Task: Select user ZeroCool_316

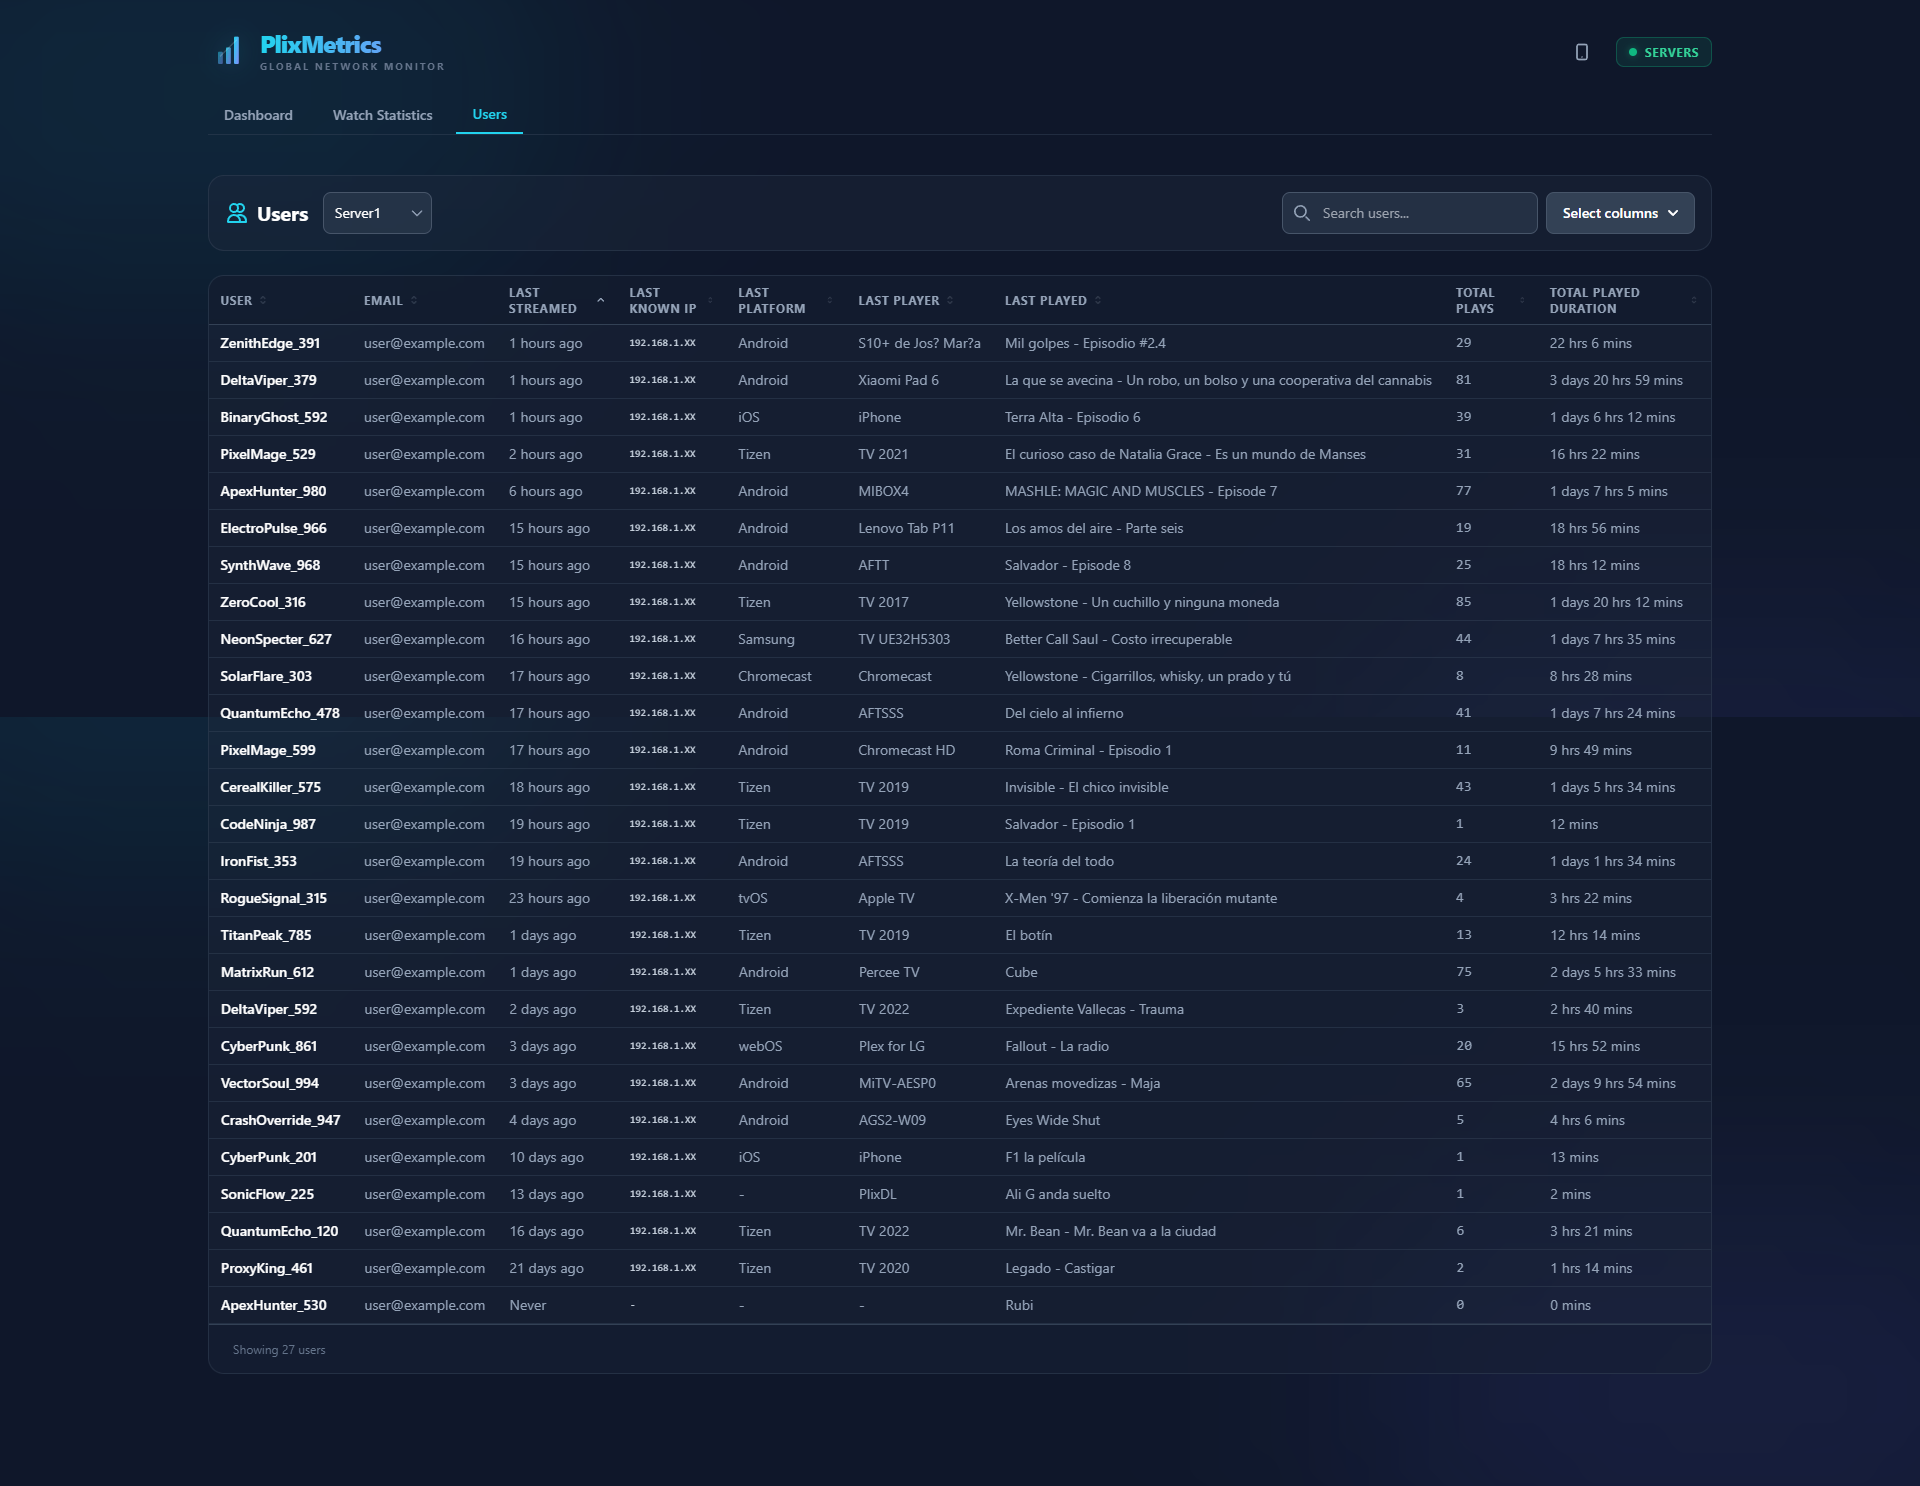Action: tap(263, 602)
